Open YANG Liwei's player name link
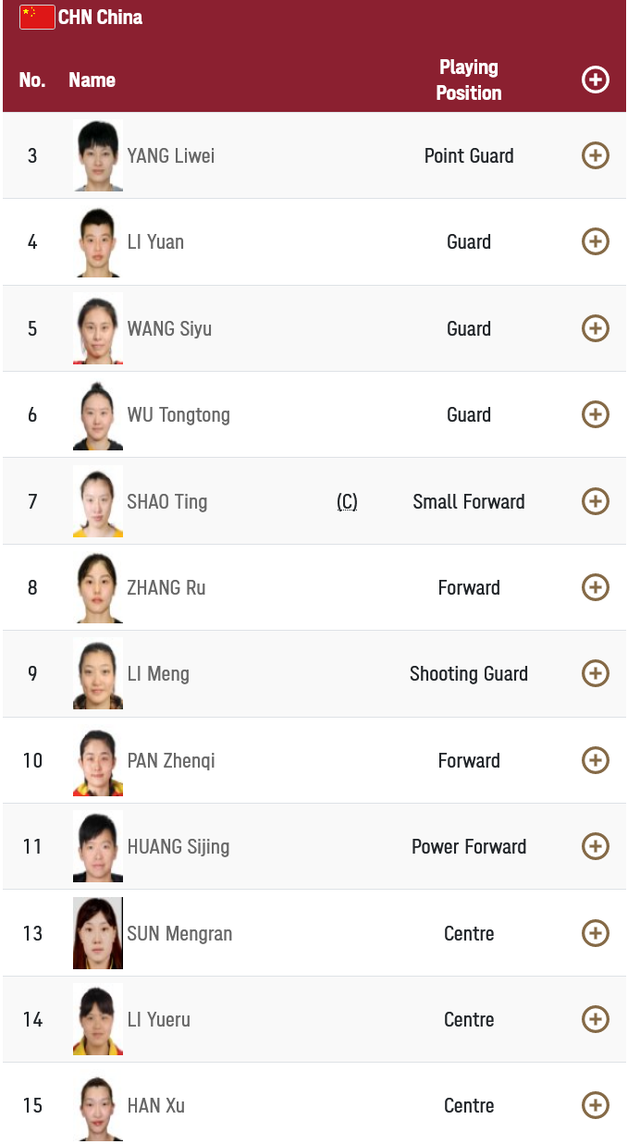The image size is (640, 1144). pos(171,156)
